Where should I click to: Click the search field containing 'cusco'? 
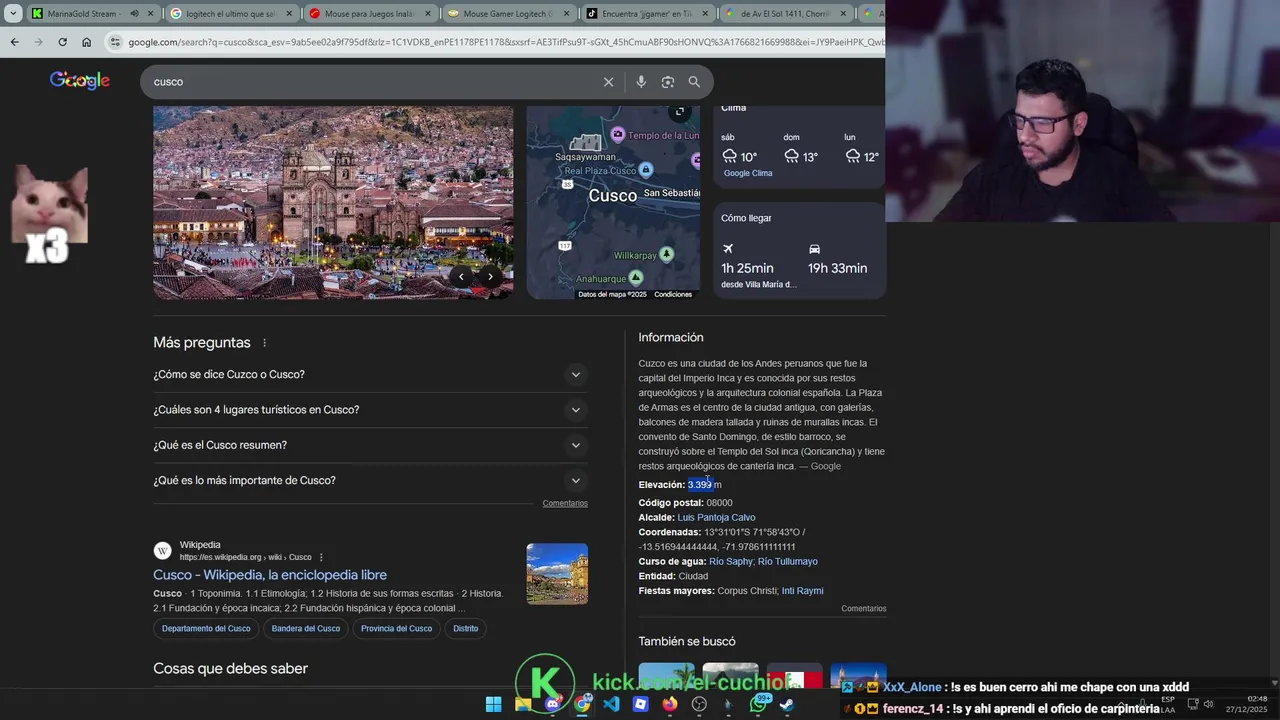coord(375,82)
